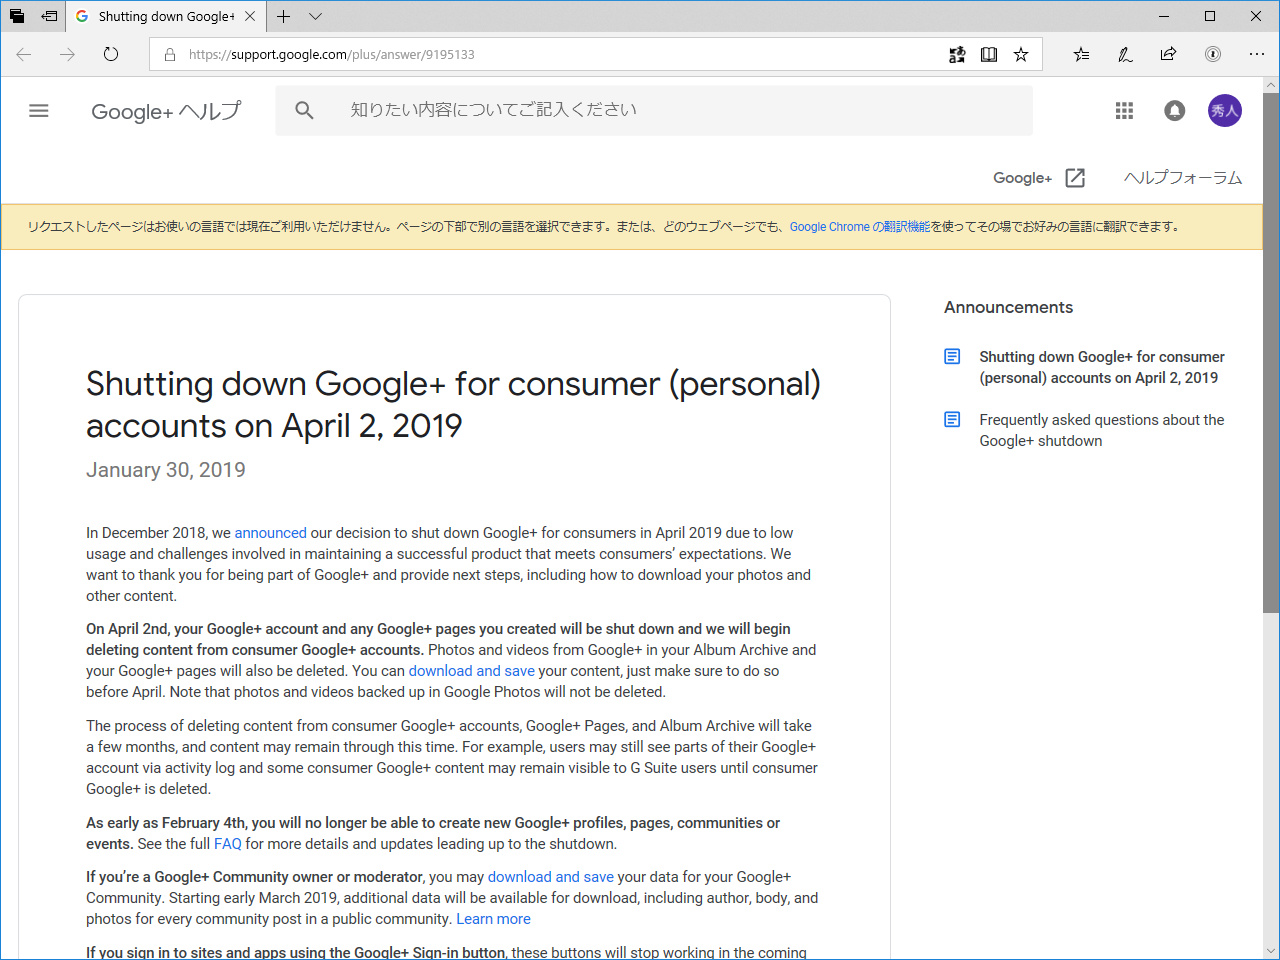
Task: Open Google+ via the external link icon
Action: (x=1075, y=177)
